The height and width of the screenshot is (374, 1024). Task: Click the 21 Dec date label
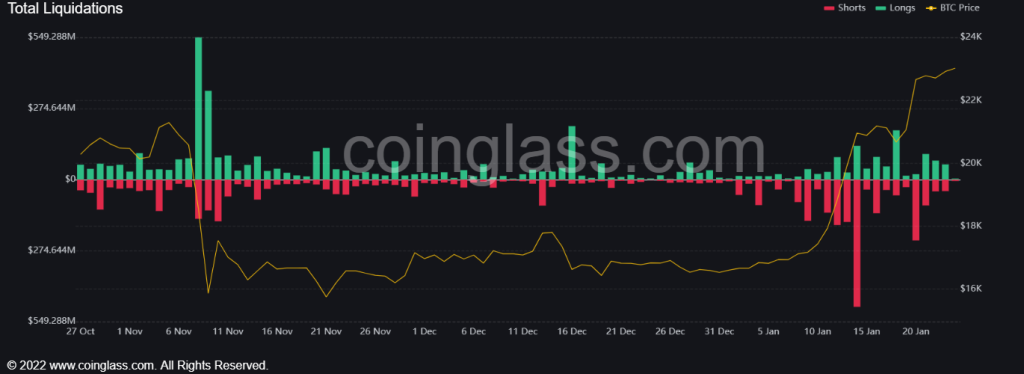click(x=620, y=332)
